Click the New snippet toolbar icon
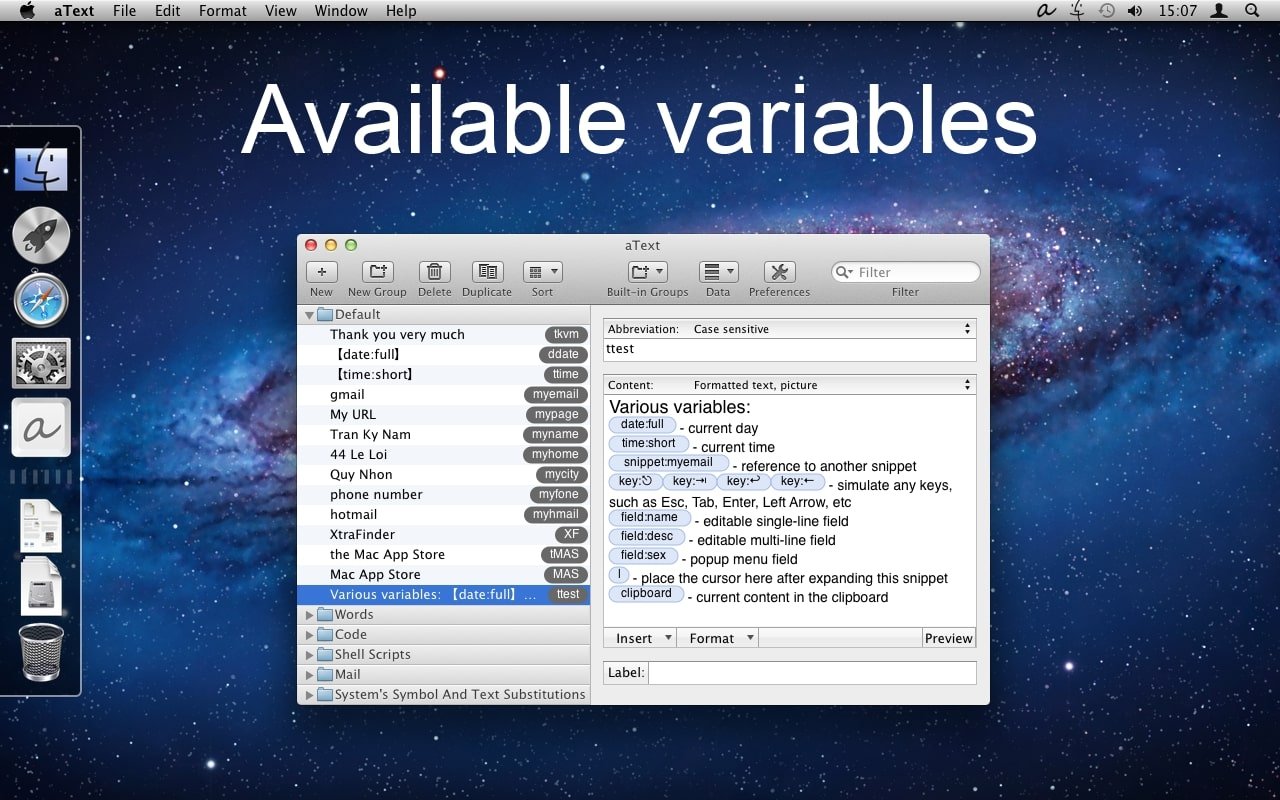 (x=321, y=272)
